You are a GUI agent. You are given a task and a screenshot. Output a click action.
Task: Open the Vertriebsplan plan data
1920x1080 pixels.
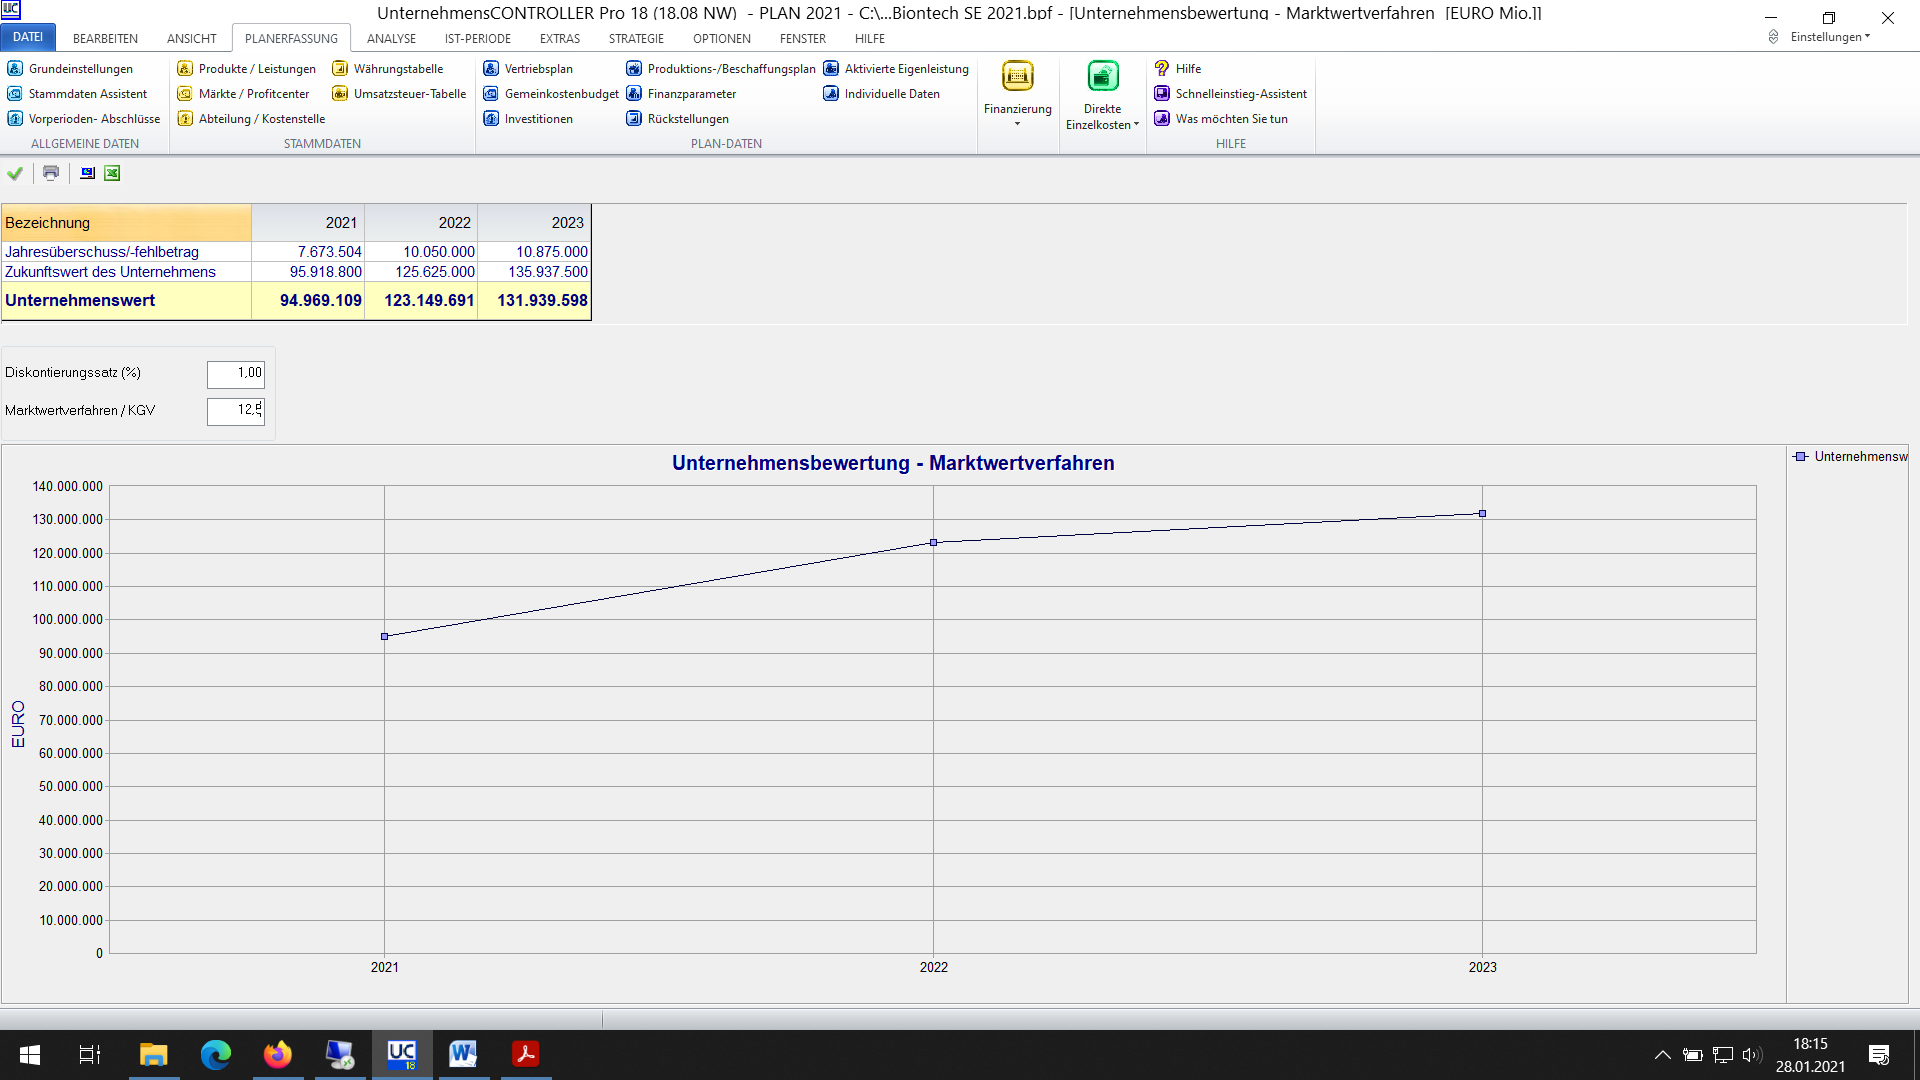(x=538, y=69)
